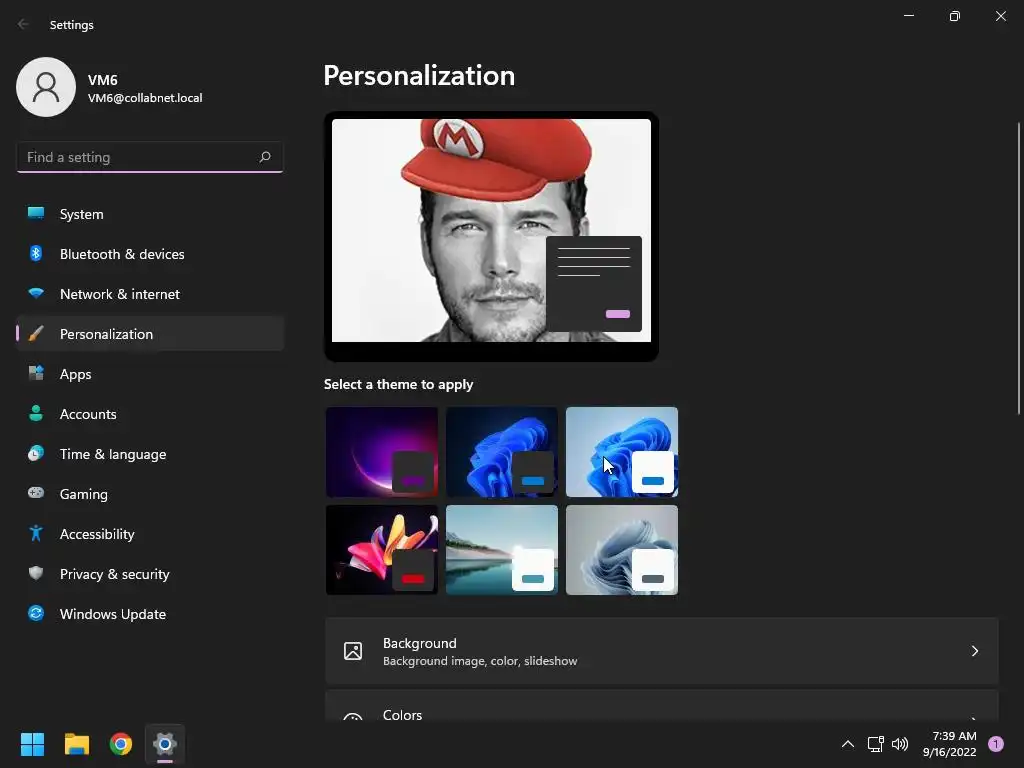Click the vertical scrollbar on the right
1024x768 pixels.
[1018, 268]
